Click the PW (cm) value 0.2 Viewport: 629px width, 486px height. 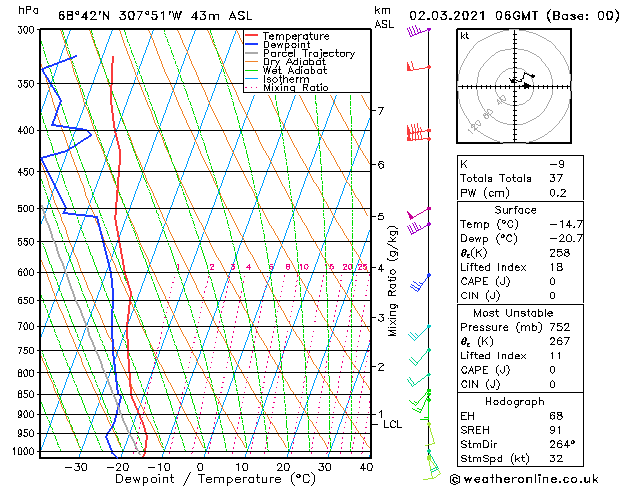(x=558, y=193)
